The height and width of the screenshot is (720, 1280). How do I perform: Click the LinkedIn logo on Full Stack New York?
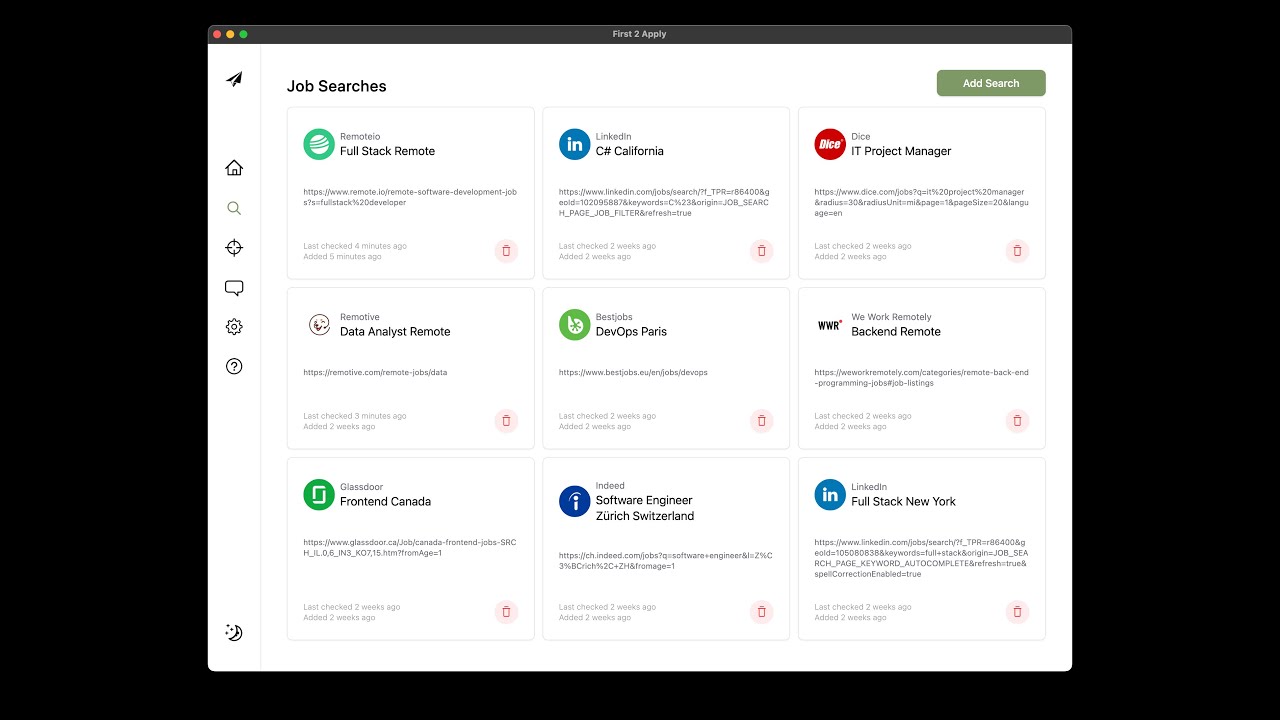tap(830, 495)
